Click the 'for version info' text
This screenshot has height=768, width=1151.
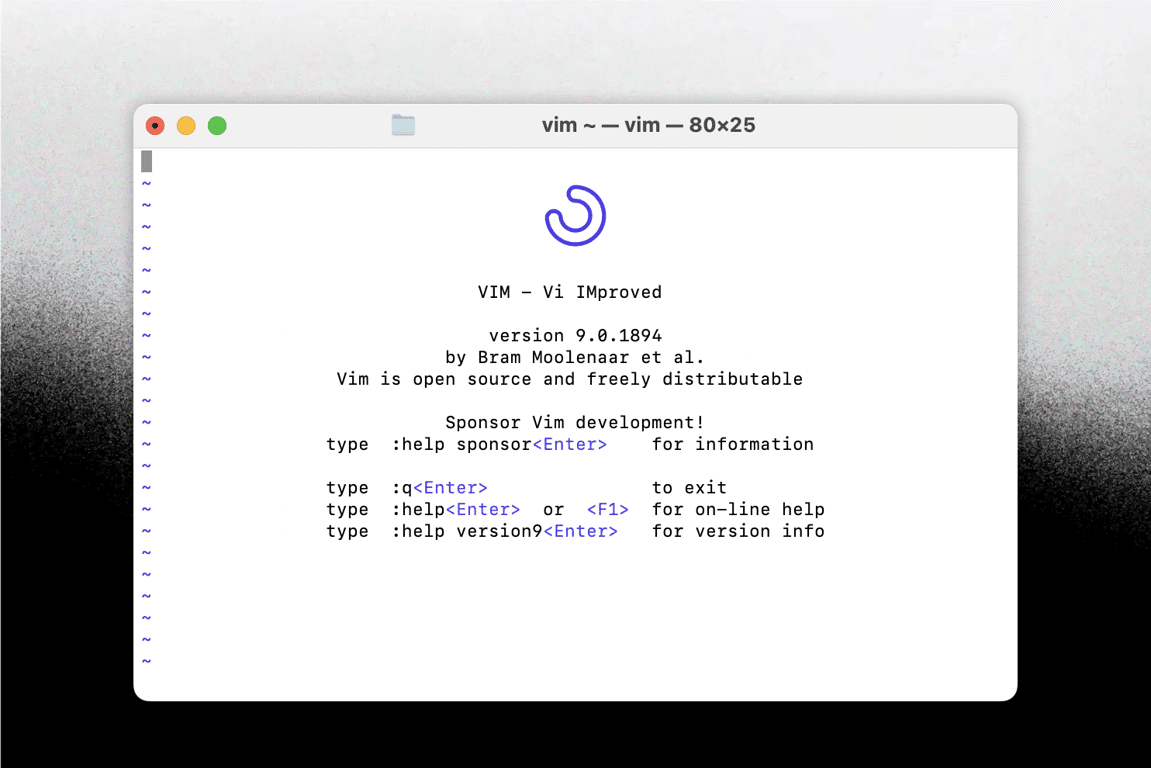[x=738, y=531]
